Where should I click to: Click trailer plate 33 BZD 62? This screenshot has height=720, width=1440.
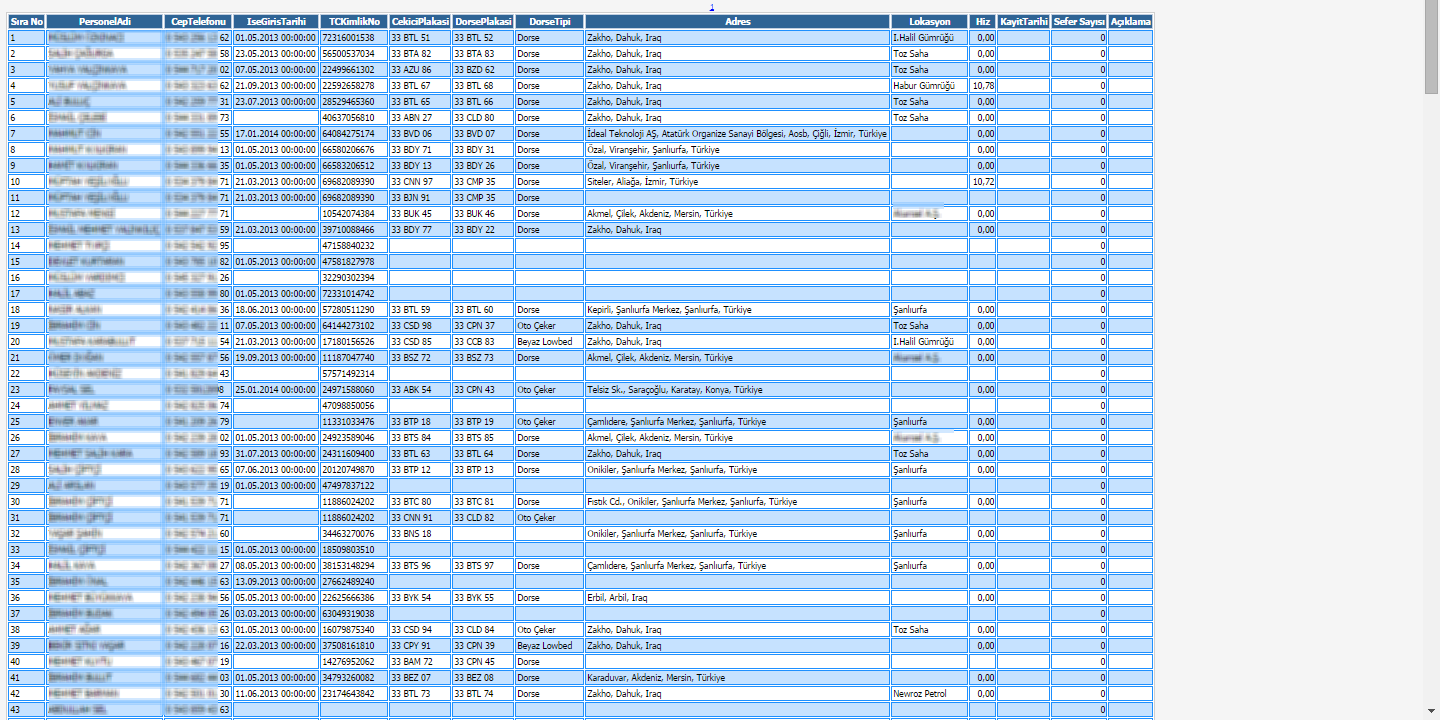pos(483,70)
